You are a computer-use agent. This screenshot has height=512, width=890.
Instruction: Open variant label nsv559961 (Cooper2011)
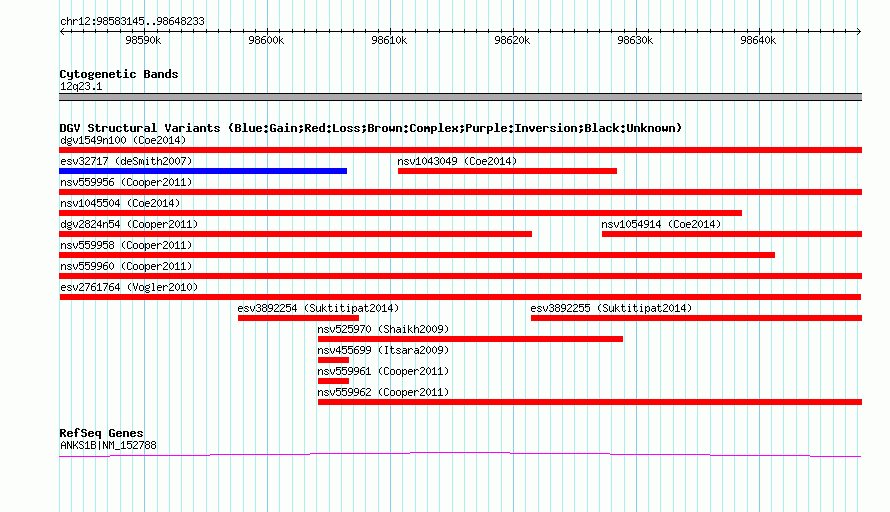pos(383,371)
